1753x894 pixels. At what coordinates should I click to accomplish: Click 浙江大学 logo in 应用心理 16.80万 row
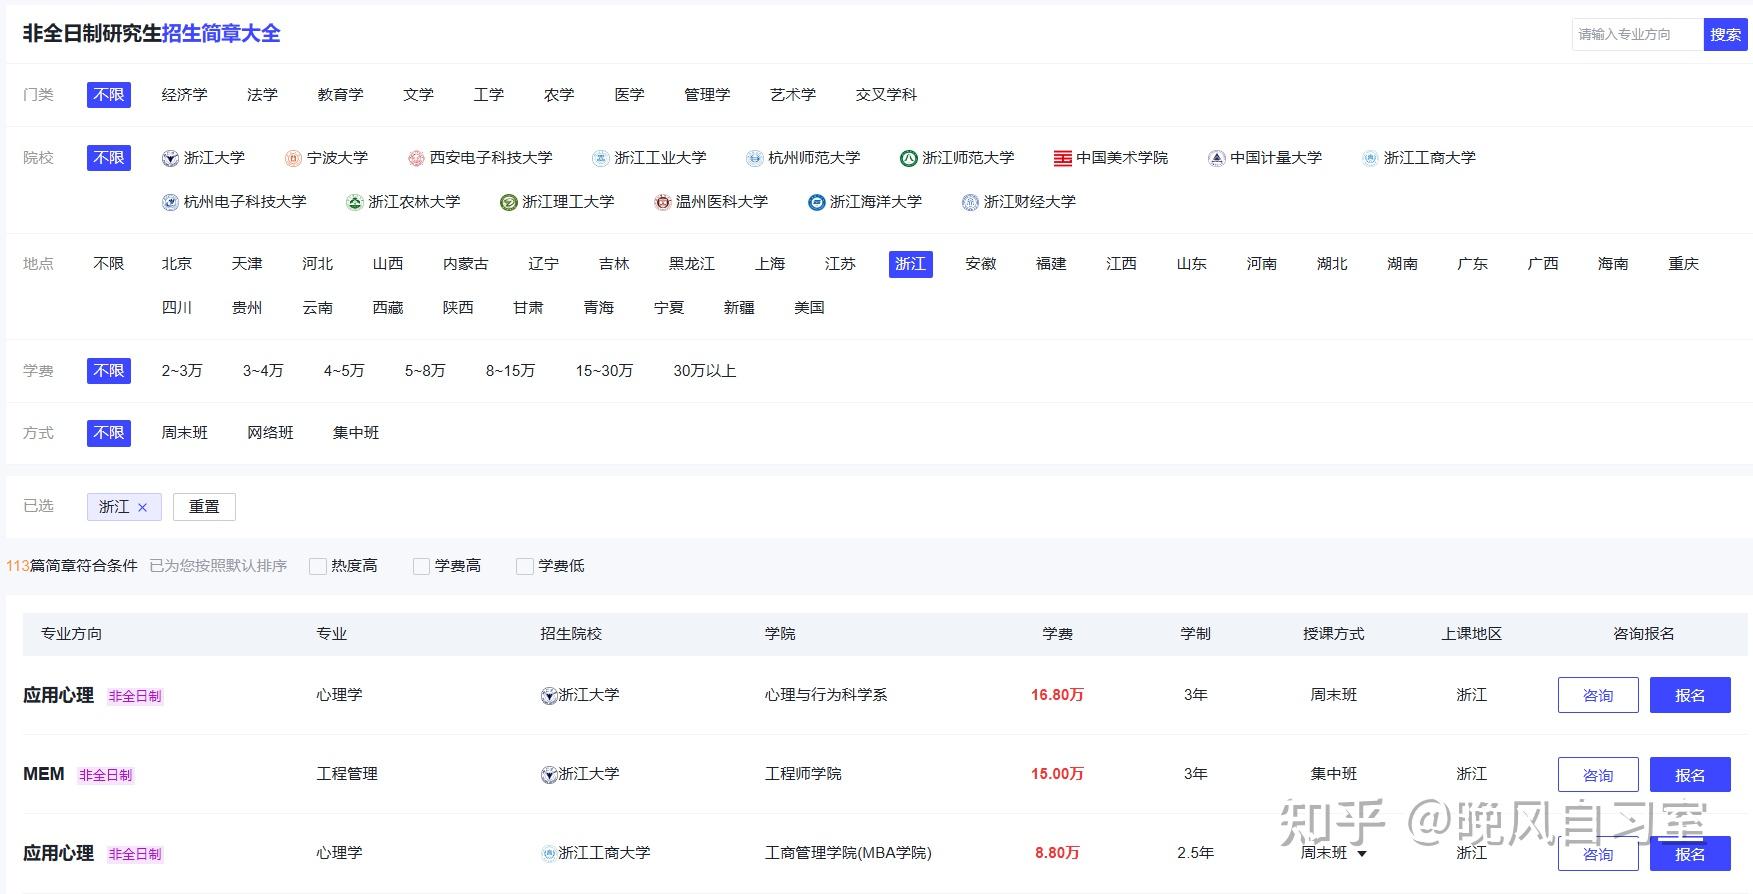pos(549,695)
